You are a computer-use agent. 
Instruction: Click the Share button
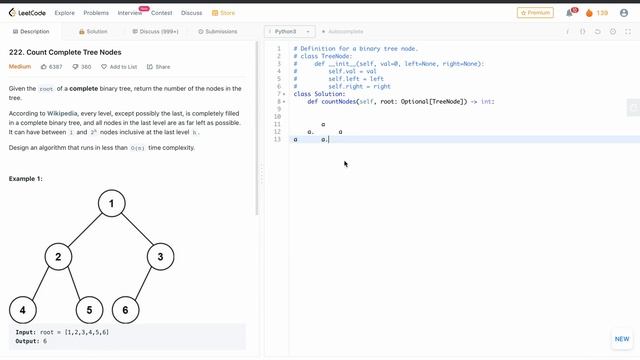[x=158, y=67]
